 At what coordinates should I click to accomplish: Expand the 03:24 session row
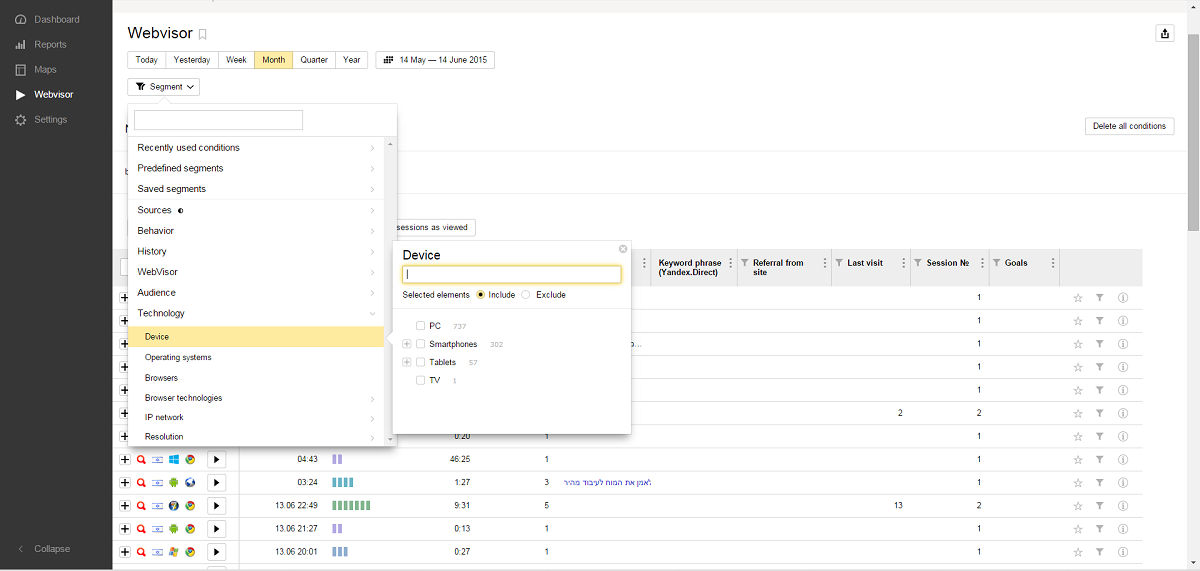pos(125,483)
